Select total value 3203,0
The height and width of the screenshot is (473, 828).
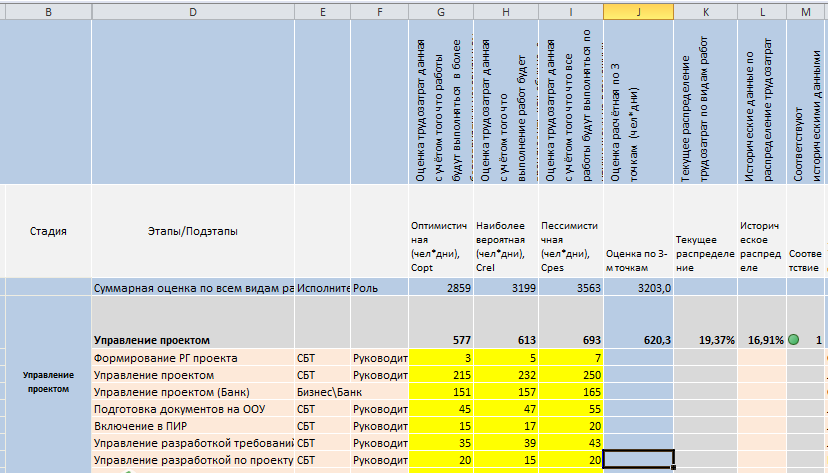(x=638, y=288)
